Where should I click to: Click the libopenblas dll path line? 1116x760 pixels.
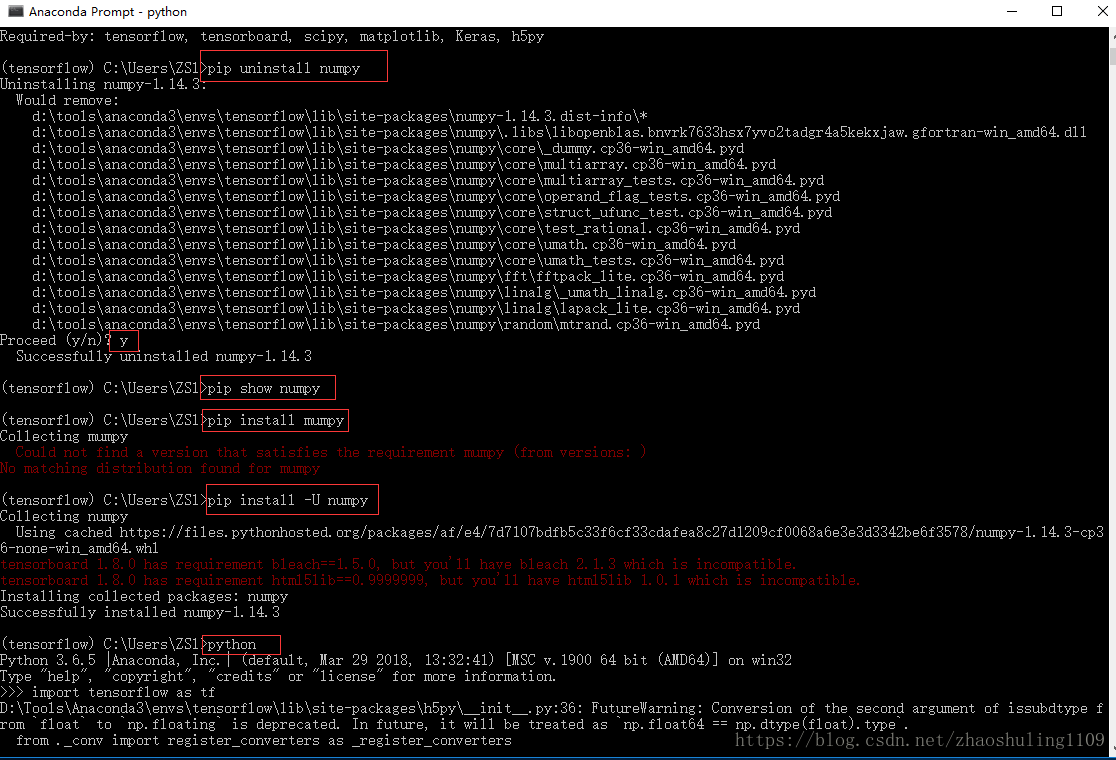[559, 132]
